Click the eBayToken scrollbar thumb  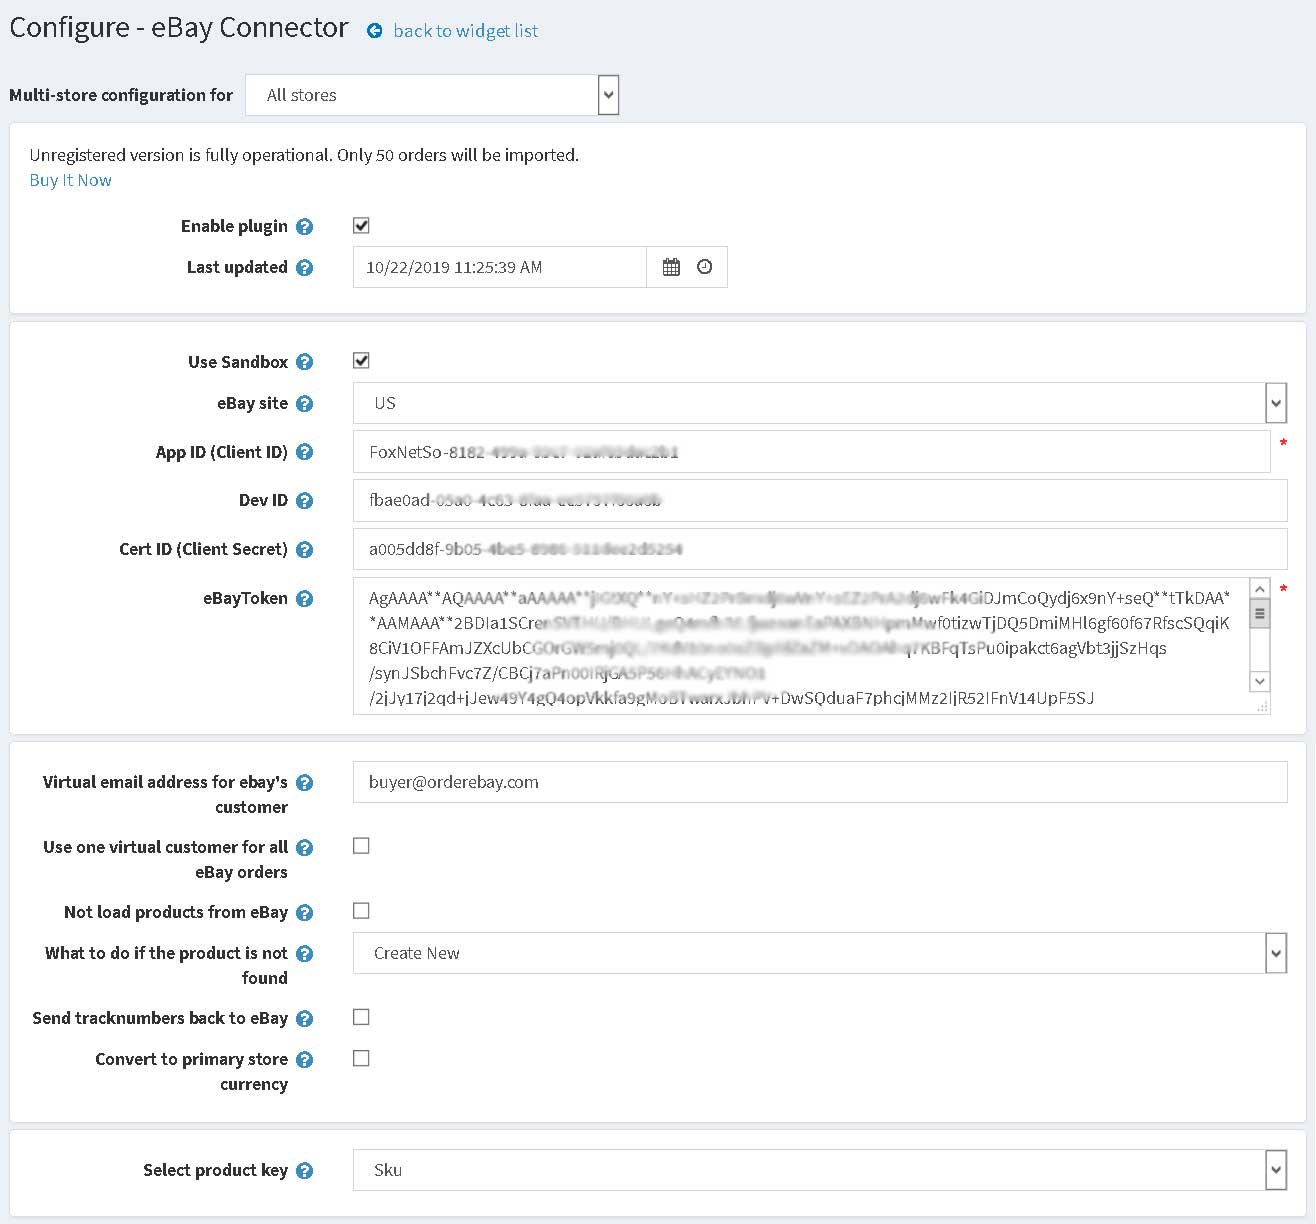1260,614
